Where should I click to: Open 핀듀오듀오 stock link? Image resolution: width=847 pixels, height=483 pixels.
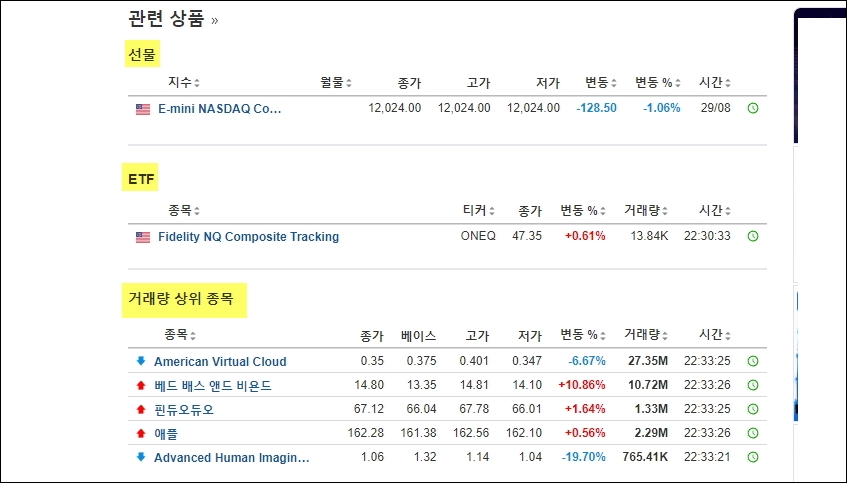pos(184,410)
